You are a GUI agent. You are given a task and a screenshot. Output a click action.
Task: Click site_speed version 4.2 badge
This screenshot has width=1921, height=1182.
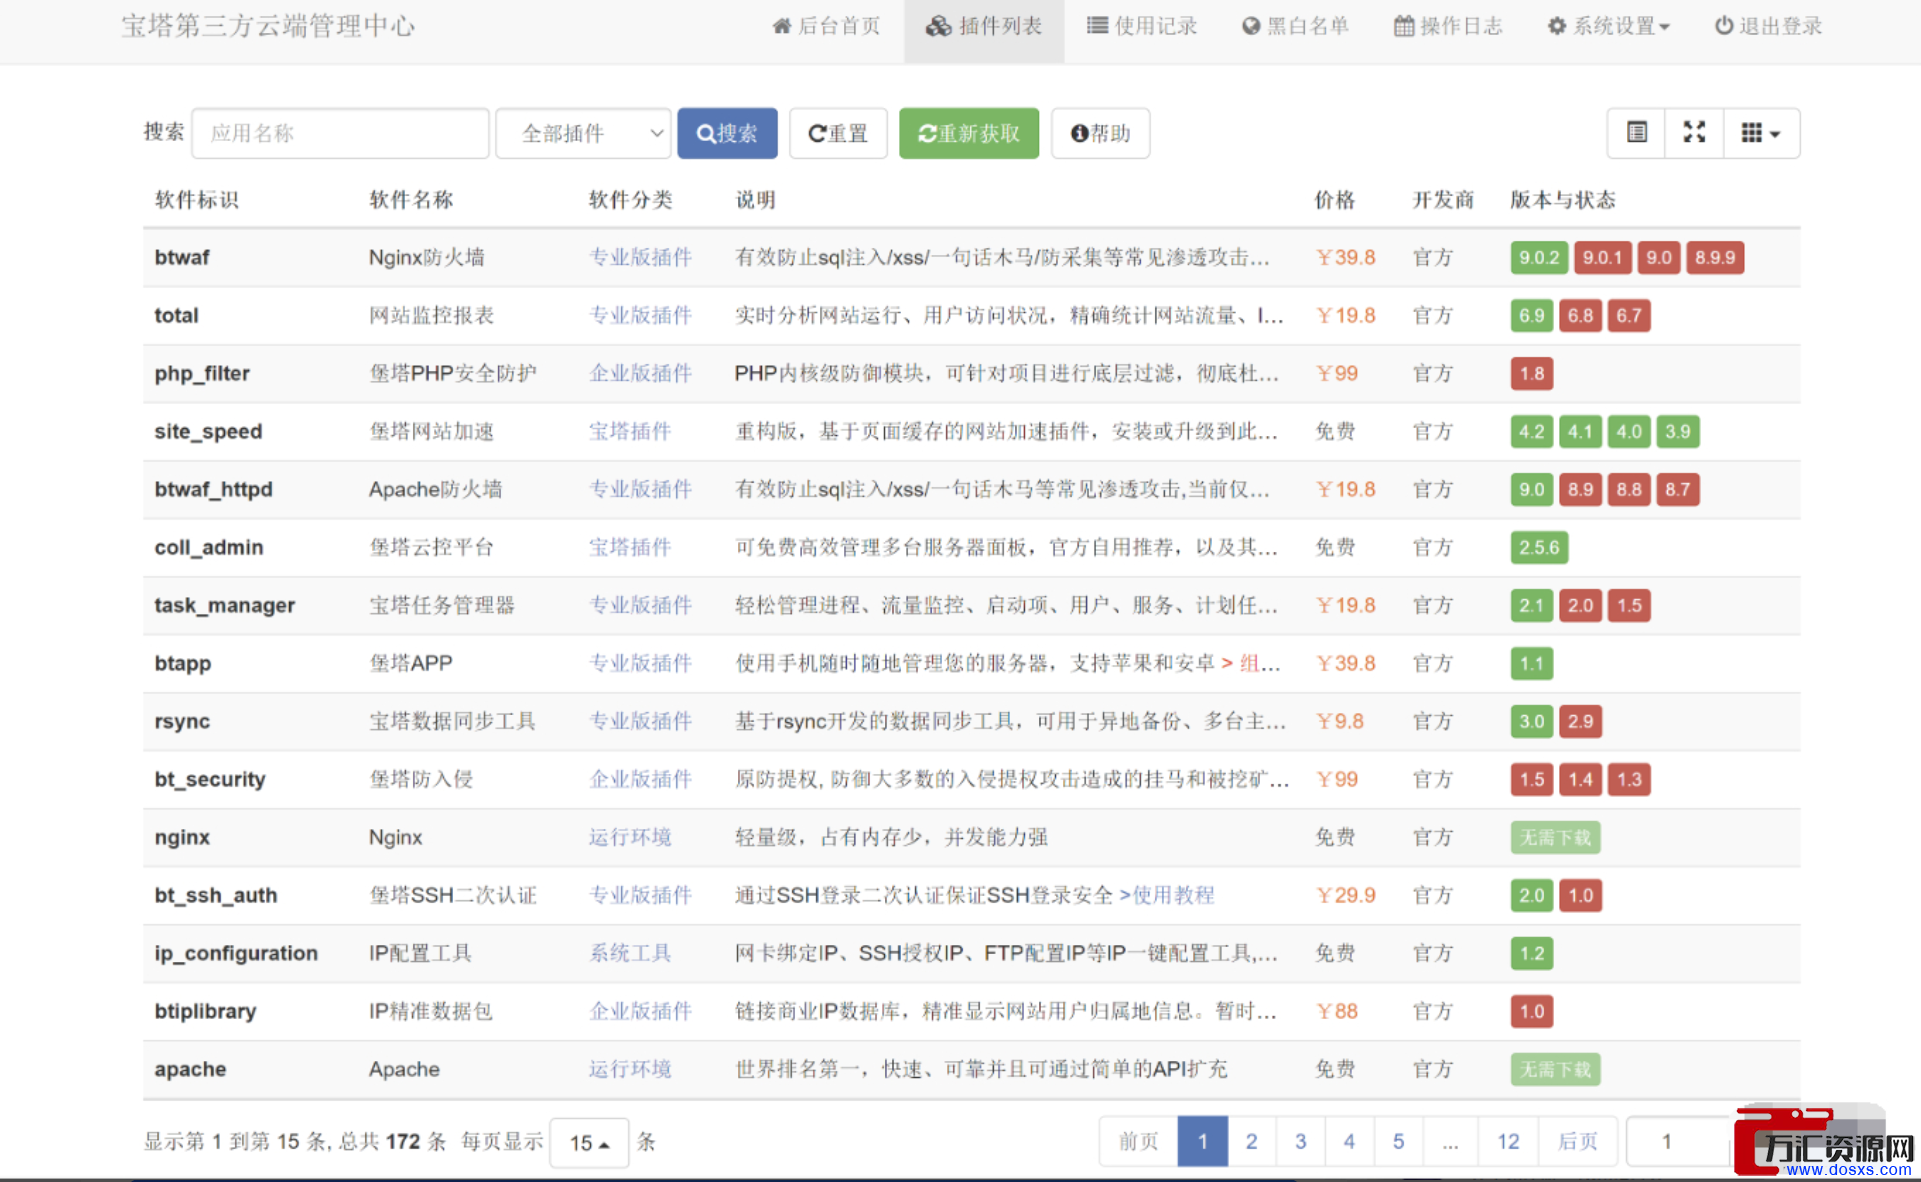click(x=1531, y=432)
